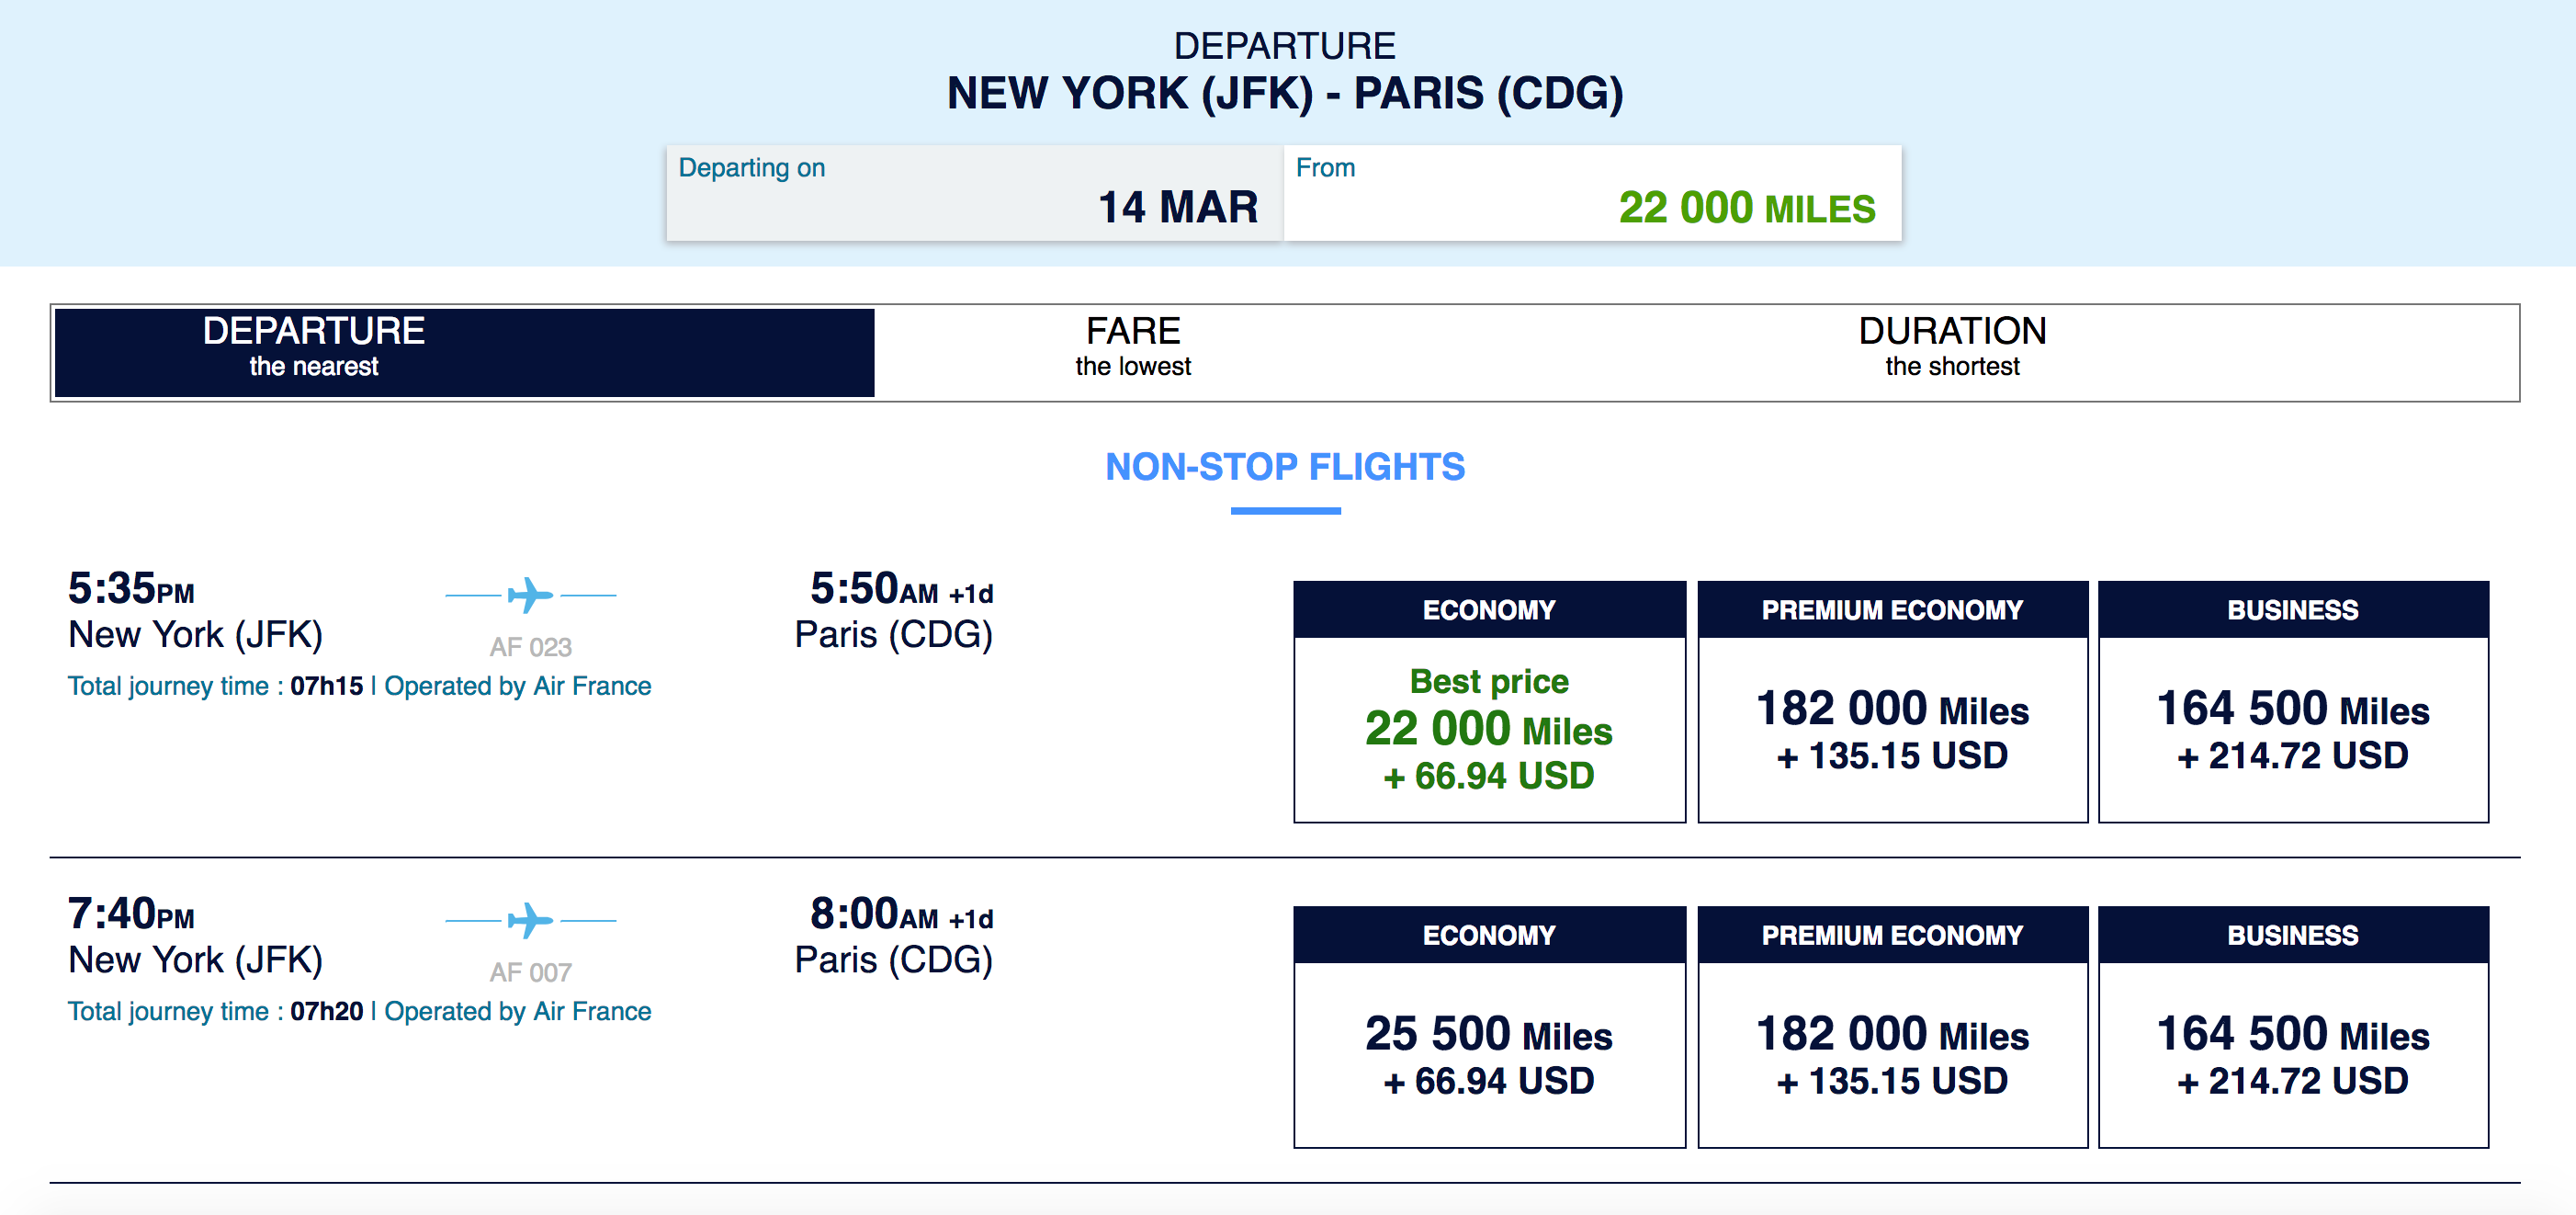
Task: Click the airplane icon for flight AF 007
Action: coord(530,920)
